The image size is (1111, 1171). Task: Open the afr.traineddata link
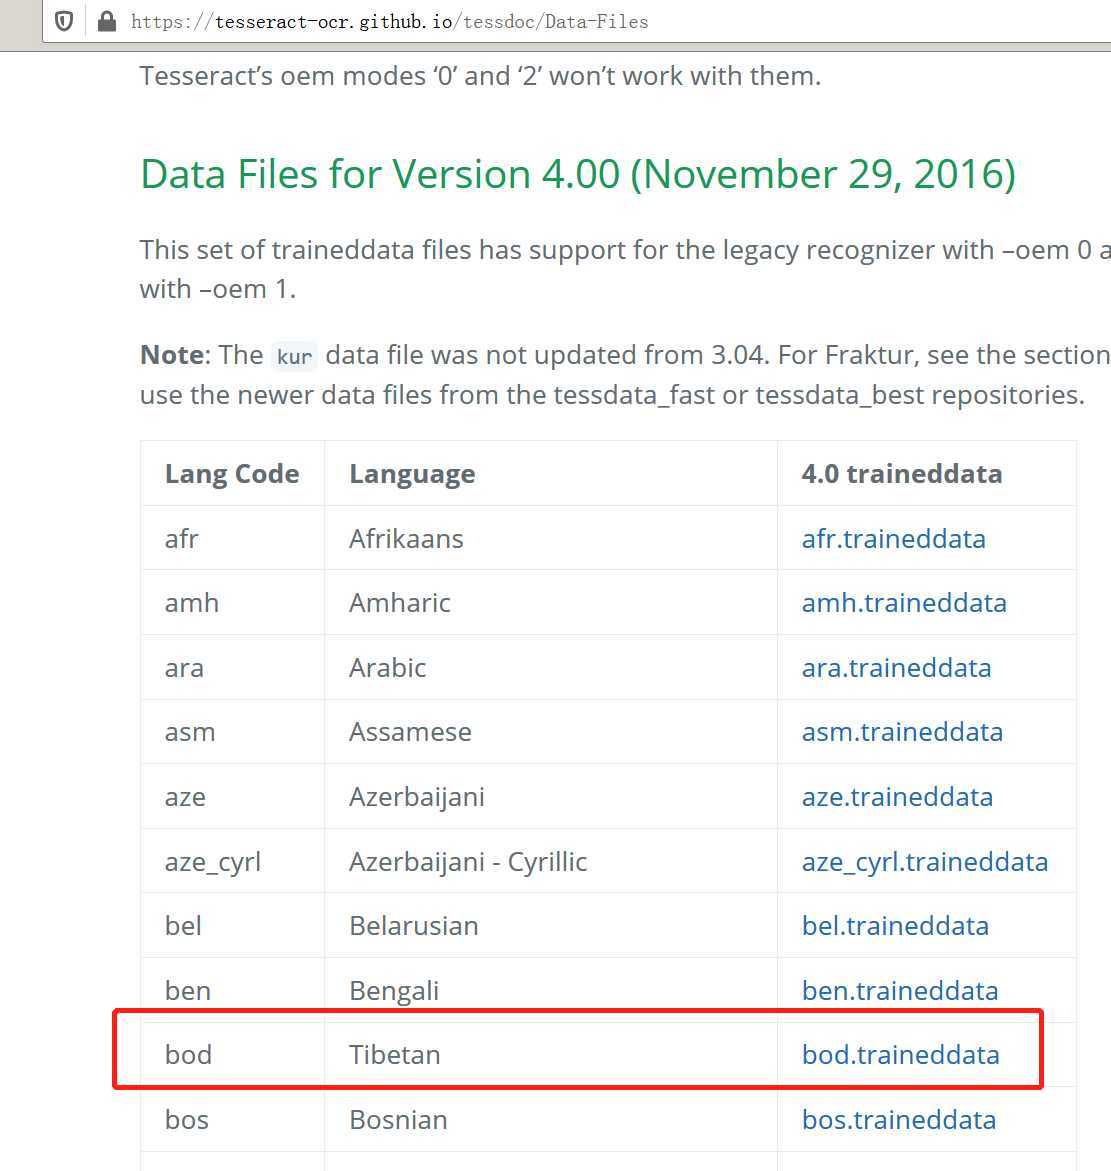[893, 538]
